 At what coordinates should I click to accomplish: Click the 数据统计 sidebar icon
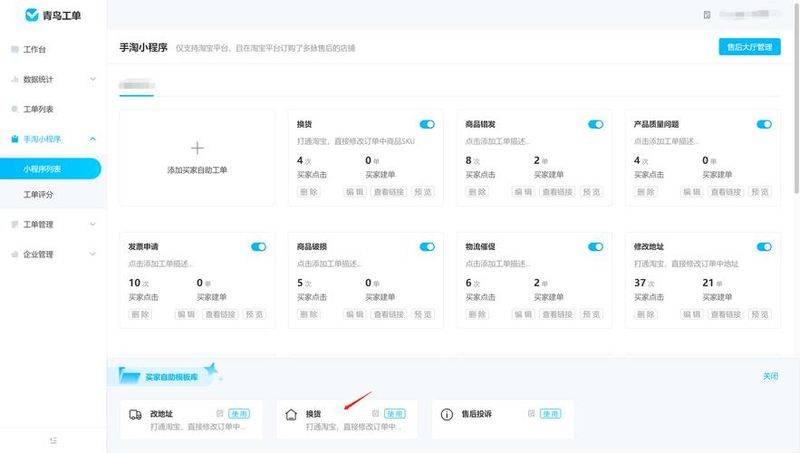[15, 79]
